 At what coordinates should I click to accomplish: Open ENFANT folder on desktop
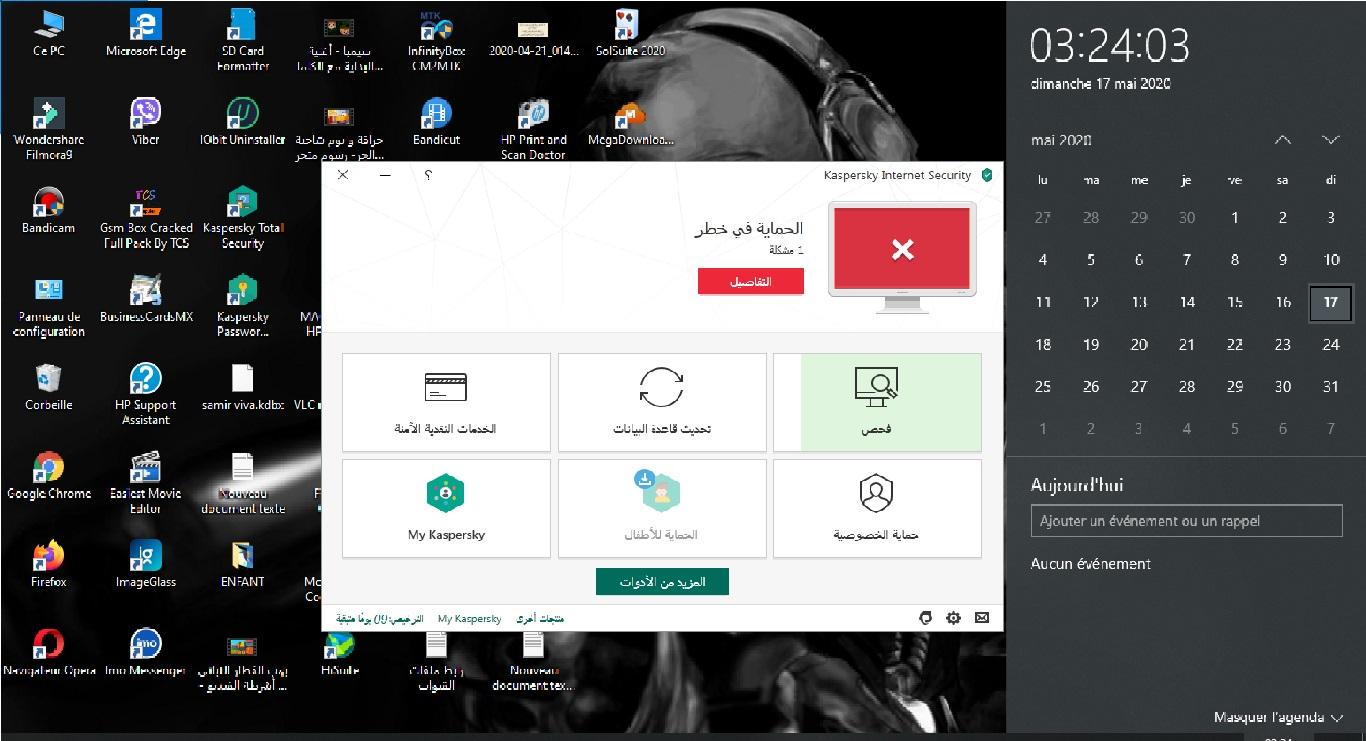243,564
